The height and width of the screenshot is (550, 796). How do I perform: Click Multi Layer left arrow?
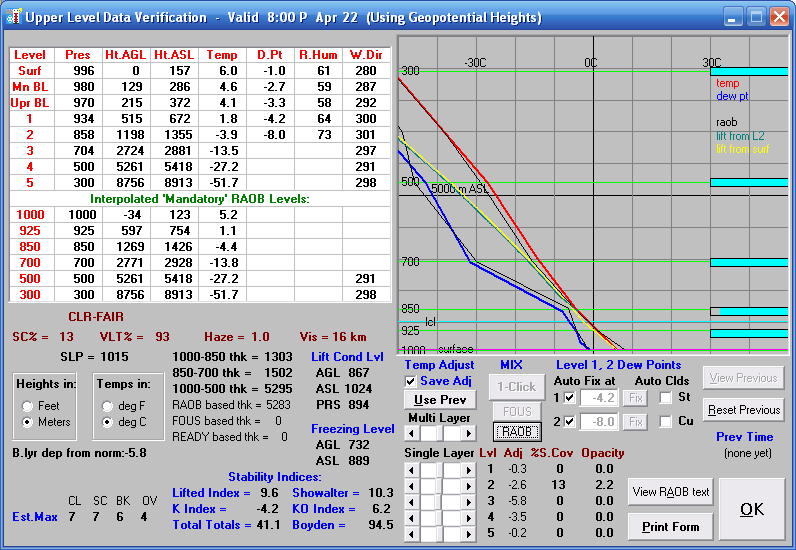coord(411,434)
